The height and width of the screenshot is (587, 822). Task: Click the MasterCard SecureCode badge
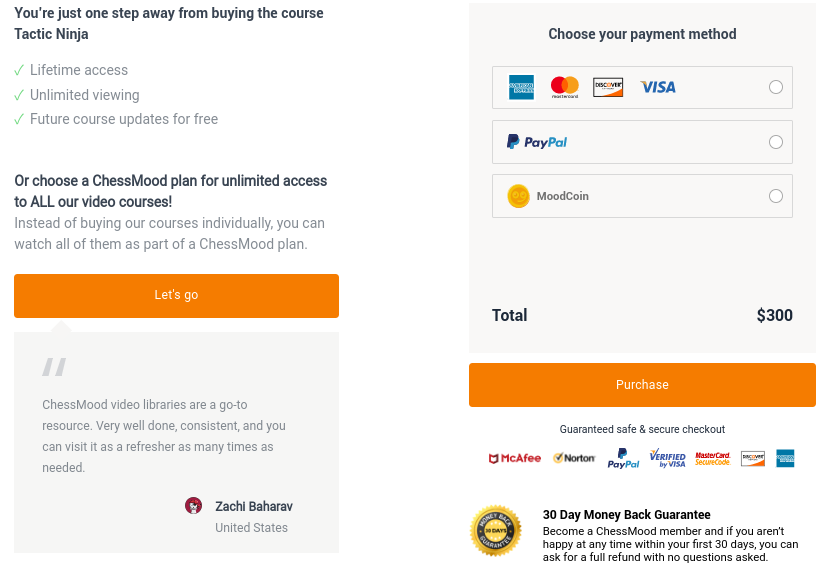coord(712,459)
